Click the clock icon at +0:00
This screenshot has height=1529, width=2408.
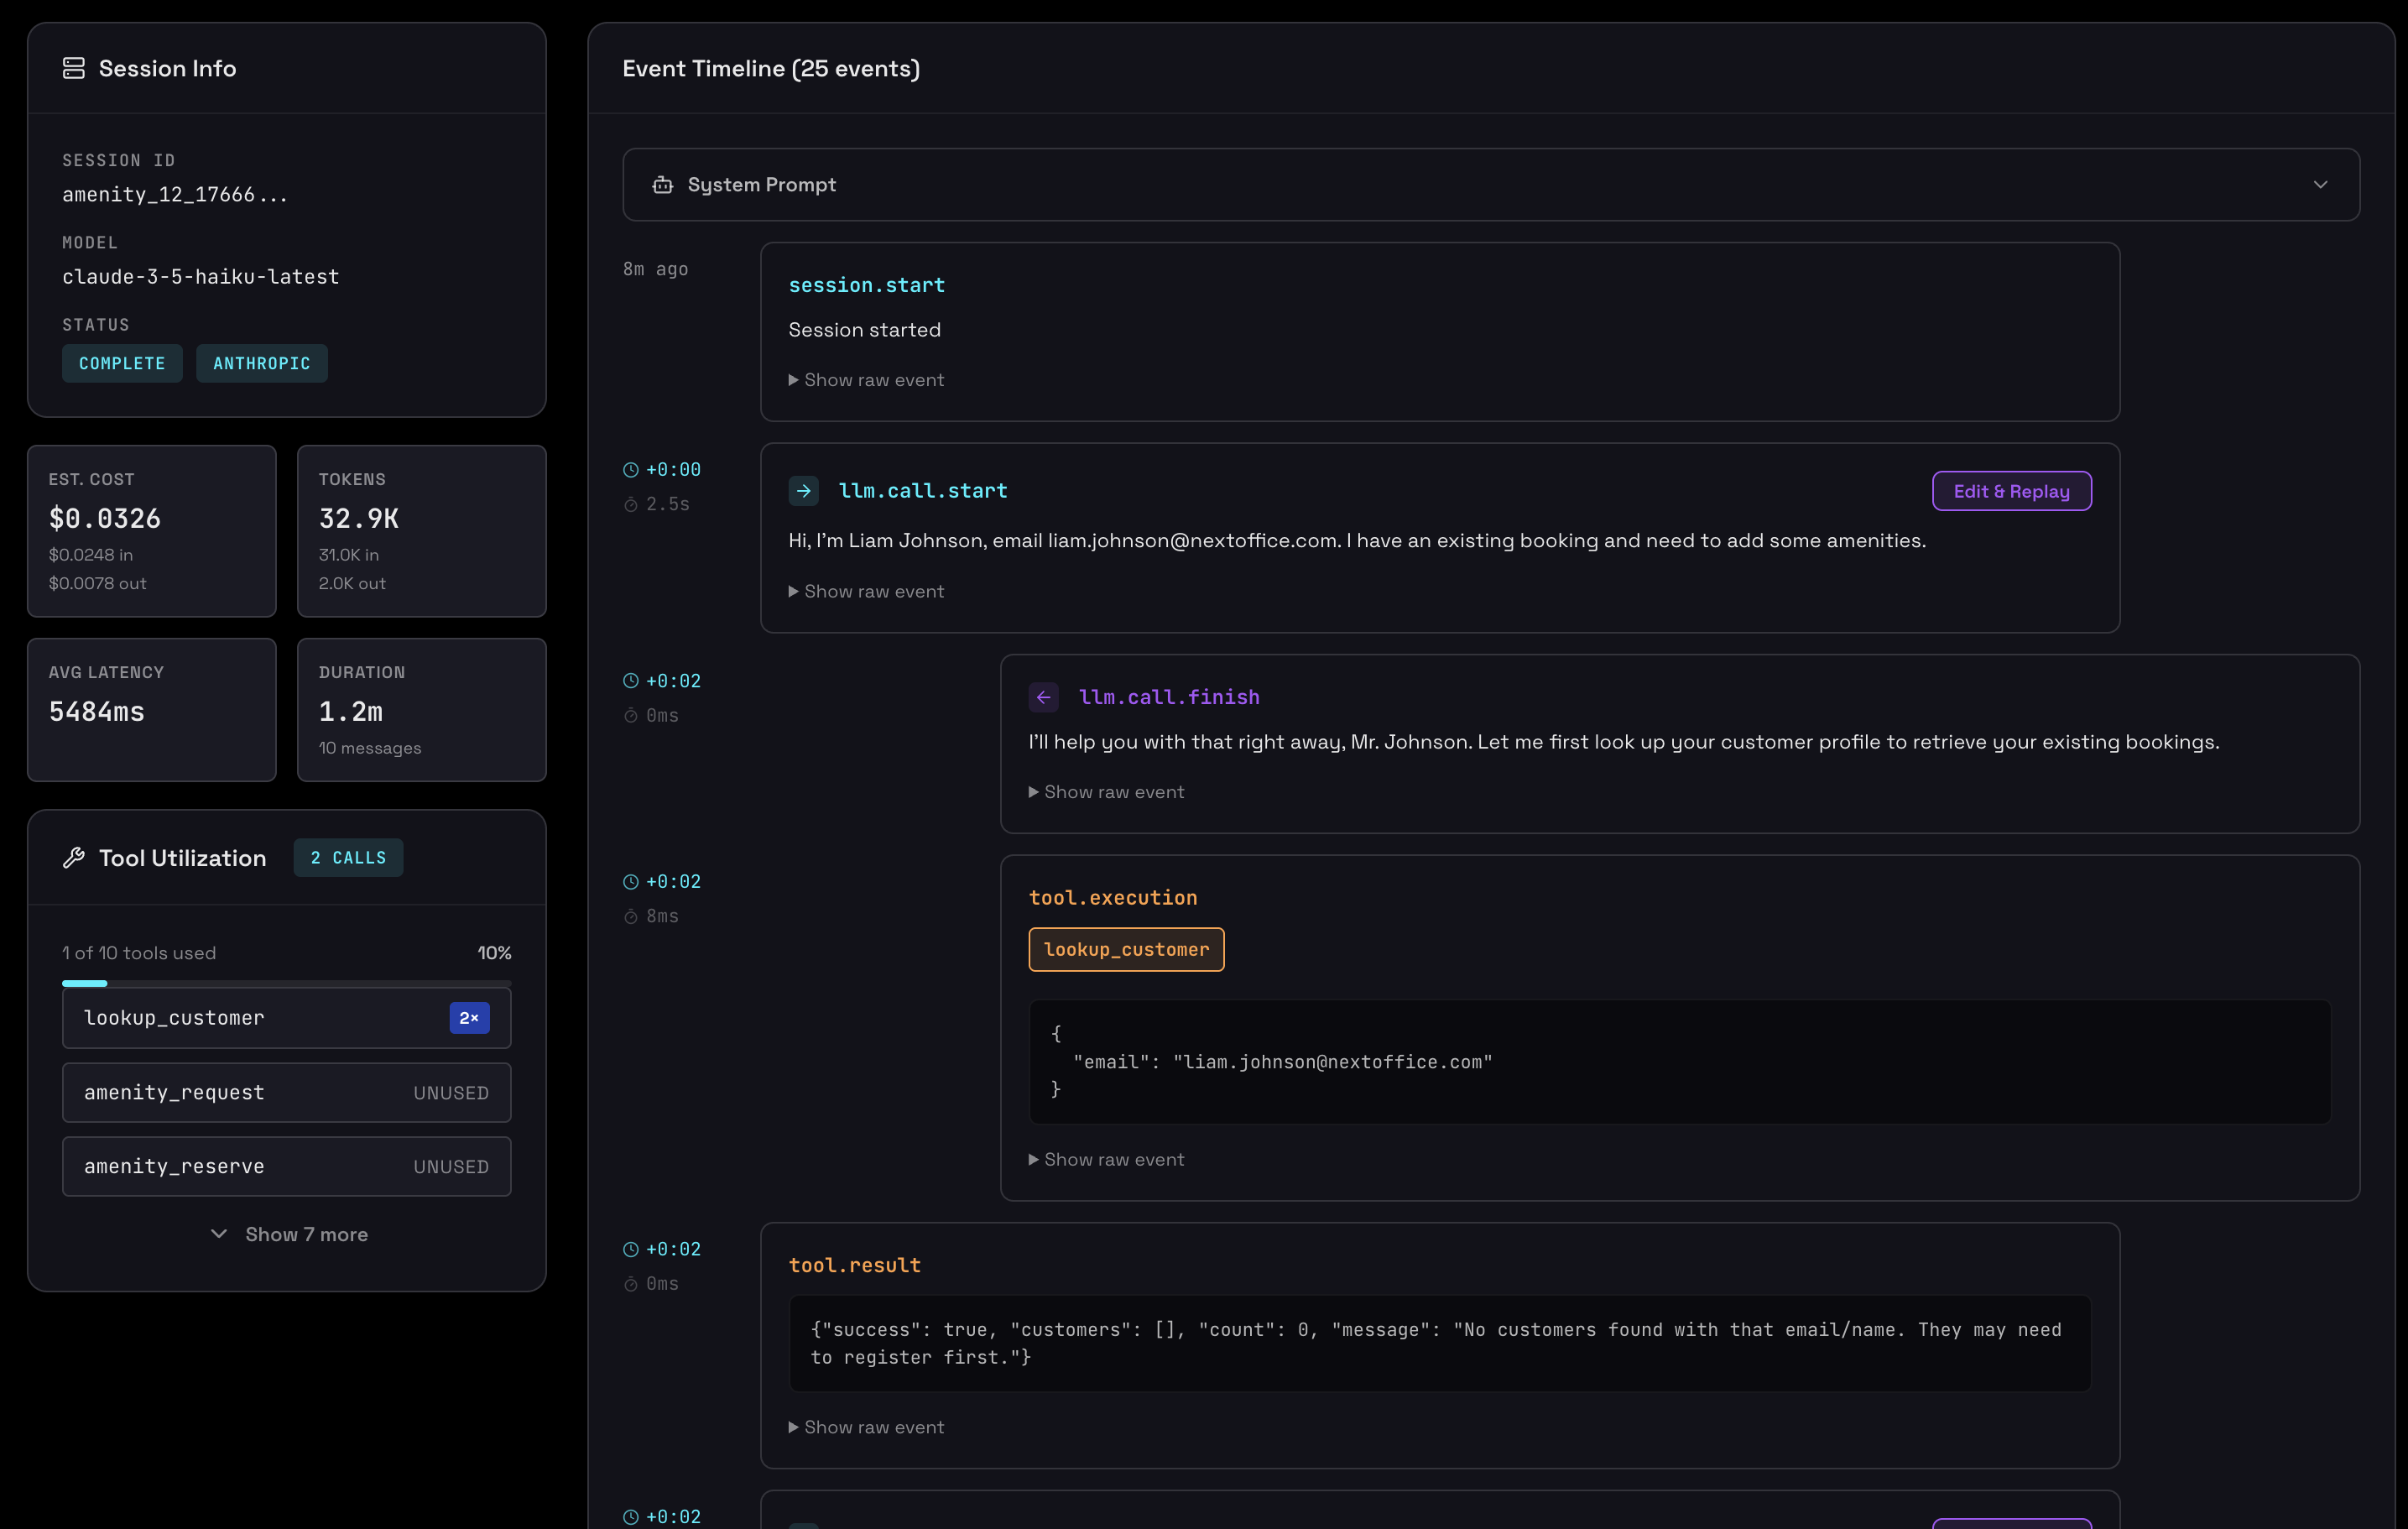pyautogui.click(x=631, y=470)
